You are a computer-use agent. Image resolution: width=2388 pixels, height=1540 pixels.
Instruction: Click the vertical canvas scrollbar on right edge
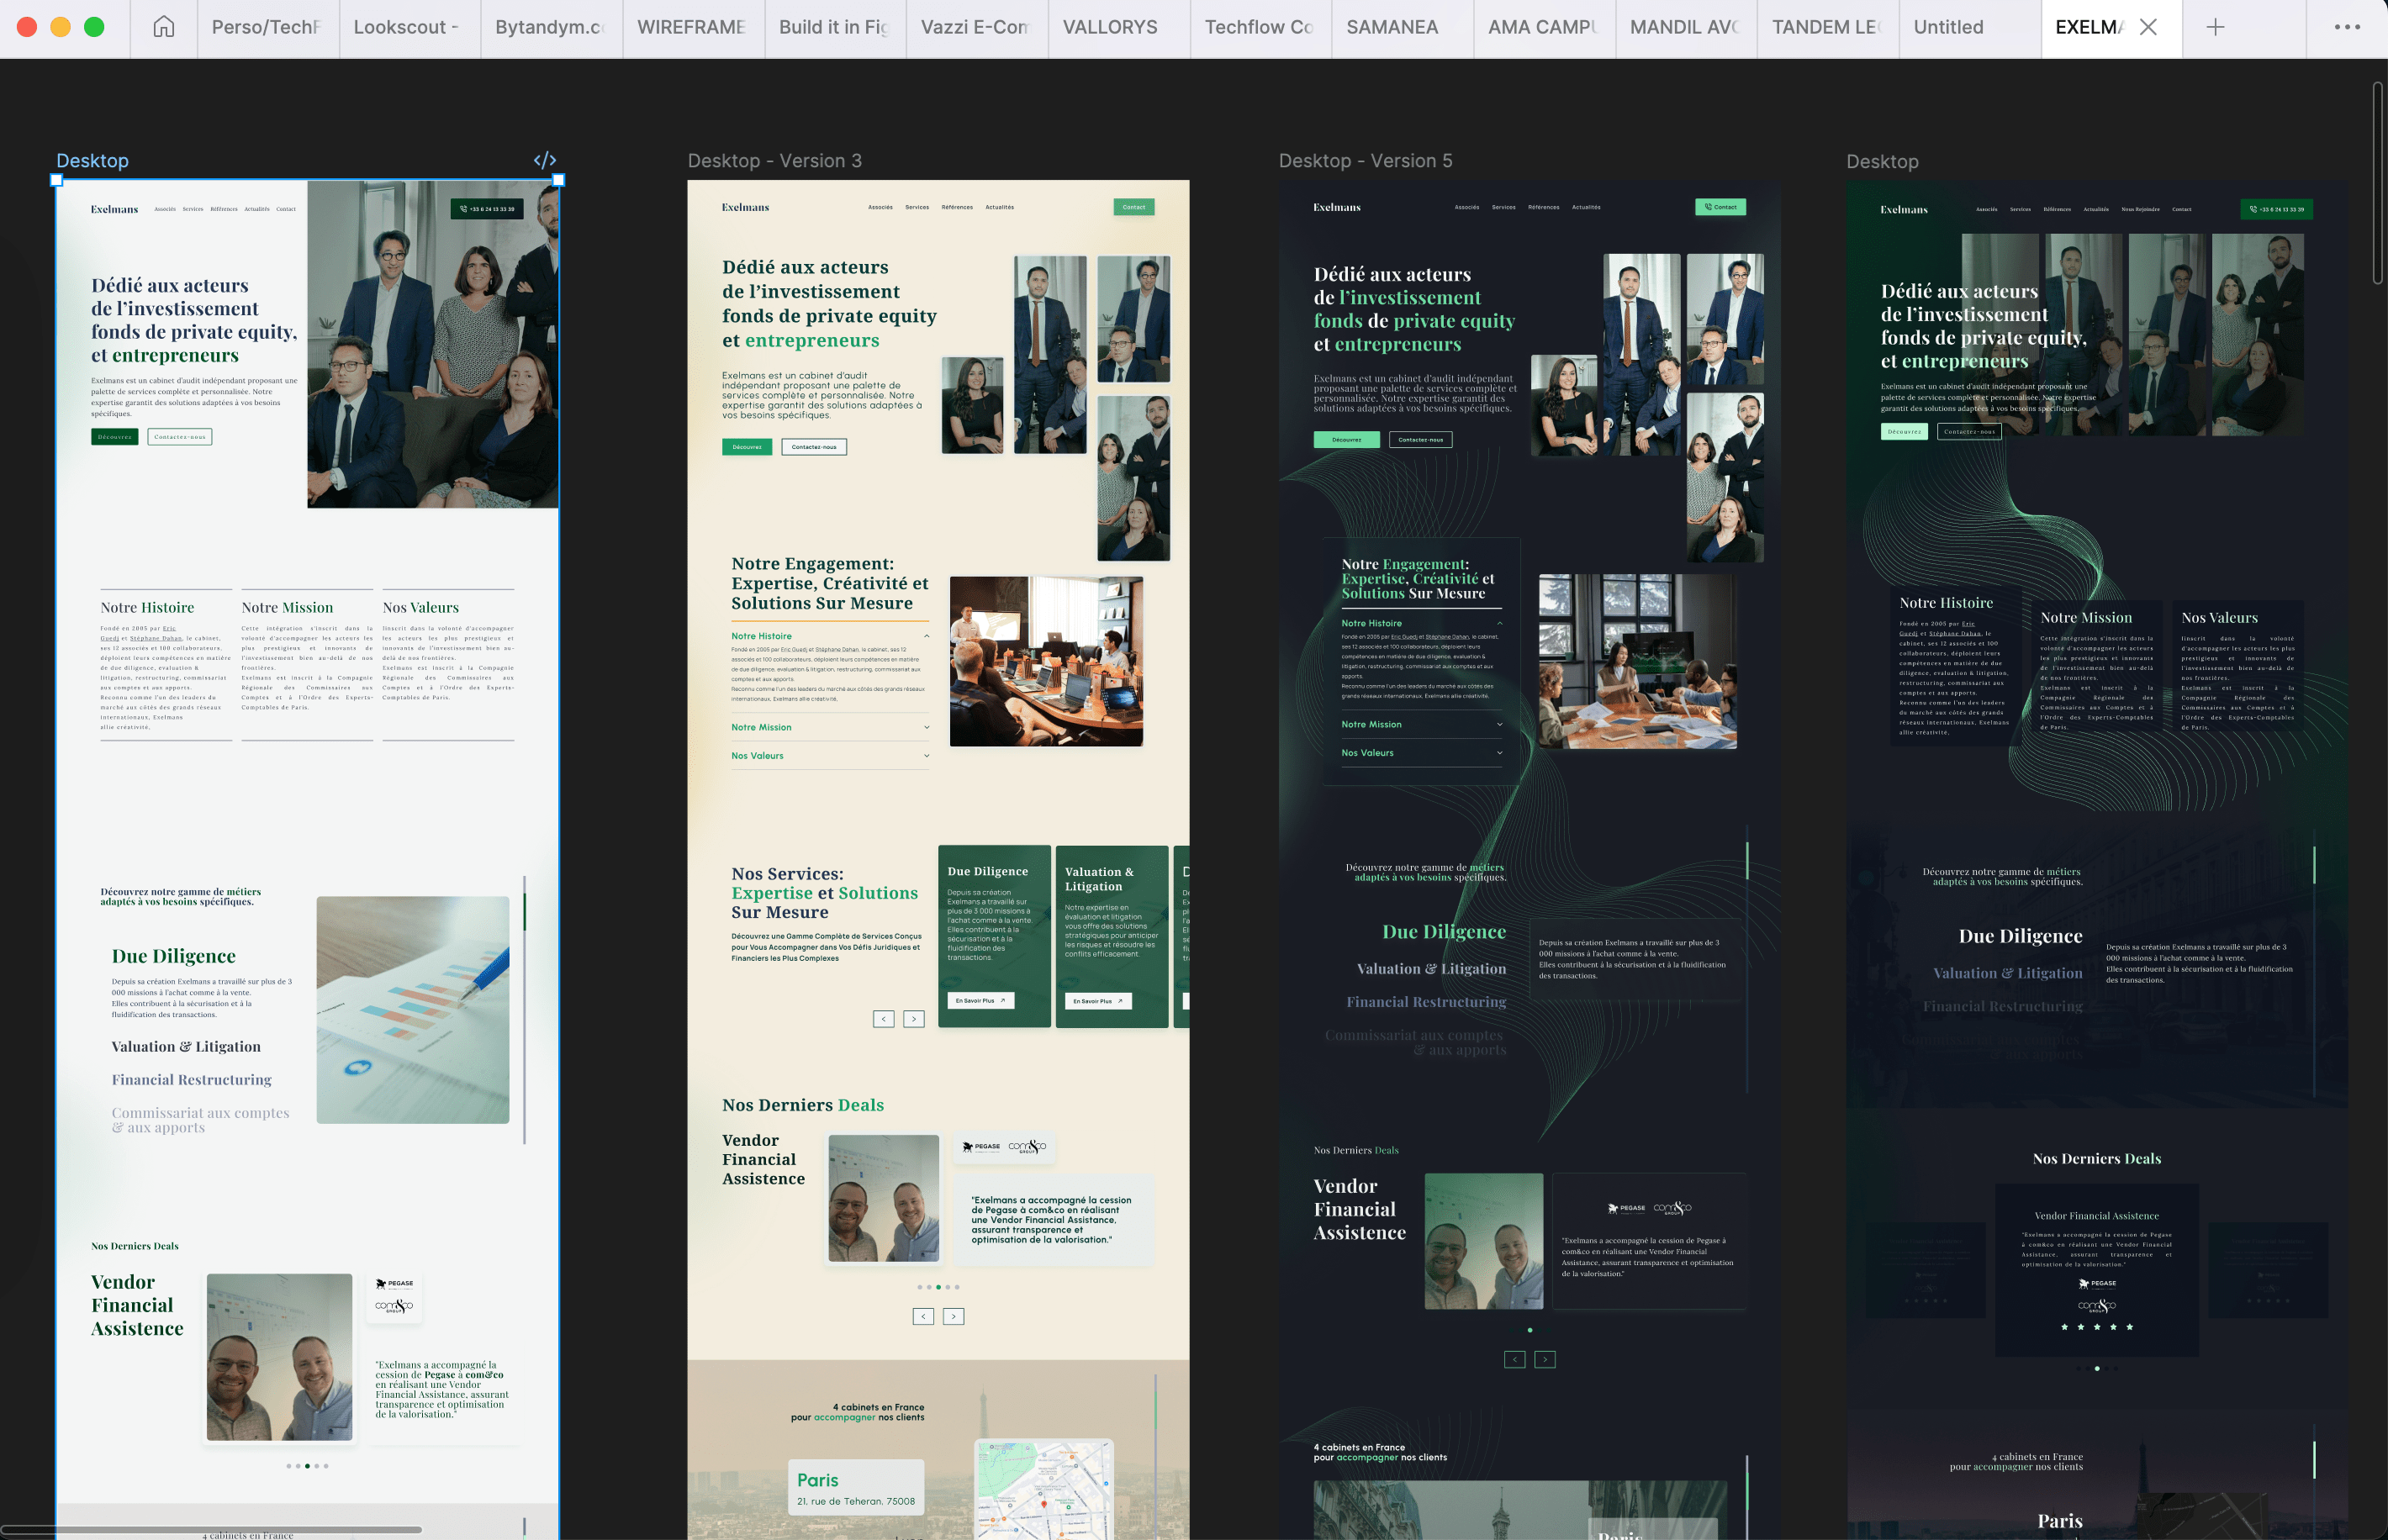(x=2378, y=183)
